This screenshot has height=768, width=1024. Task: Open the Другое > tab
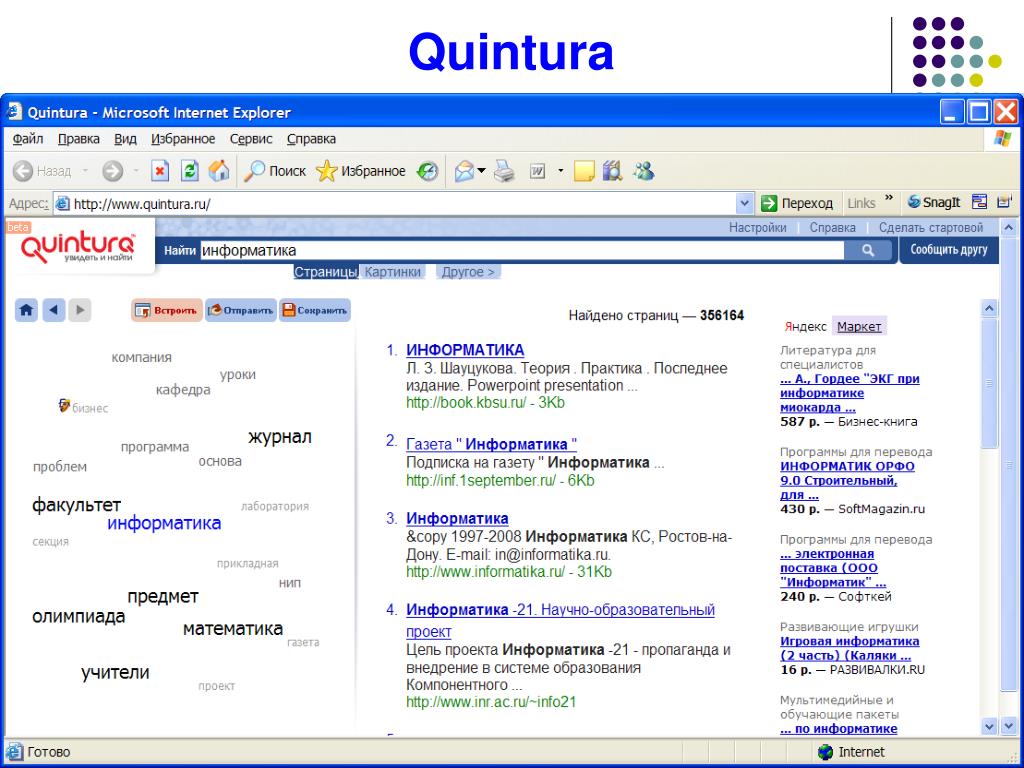tap(468, 272)
